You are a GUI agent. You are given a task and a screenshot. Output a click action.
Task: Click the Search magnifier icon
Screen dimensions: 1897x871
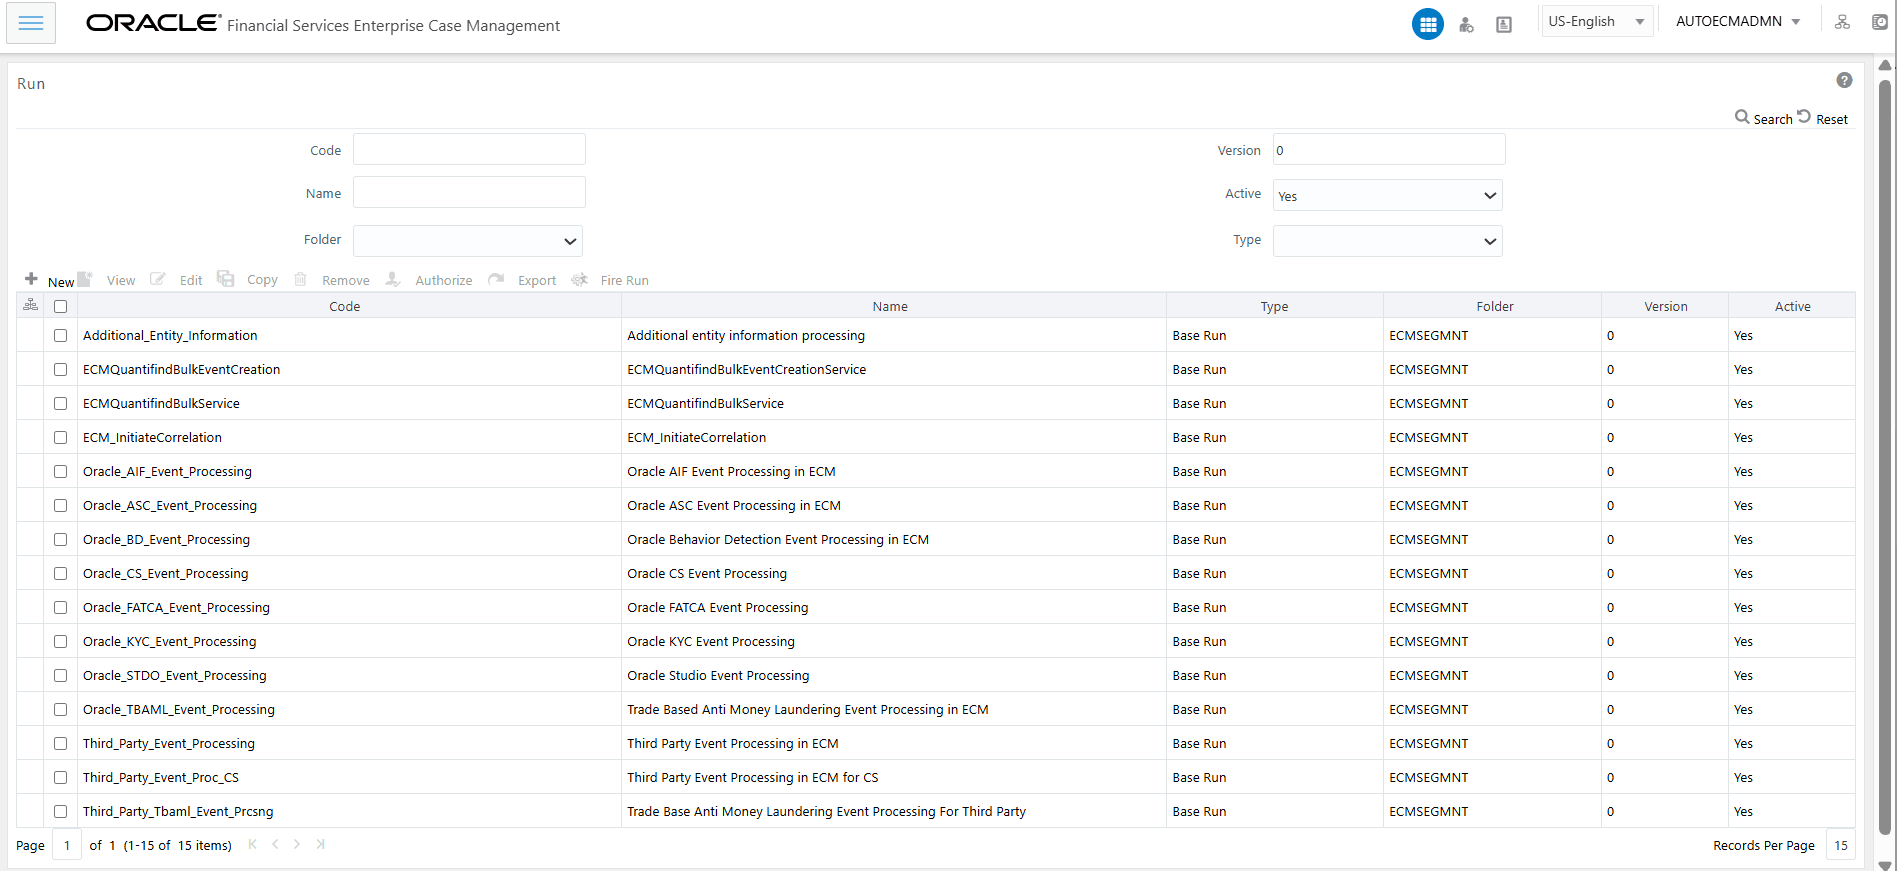(x=1742, y=117)
